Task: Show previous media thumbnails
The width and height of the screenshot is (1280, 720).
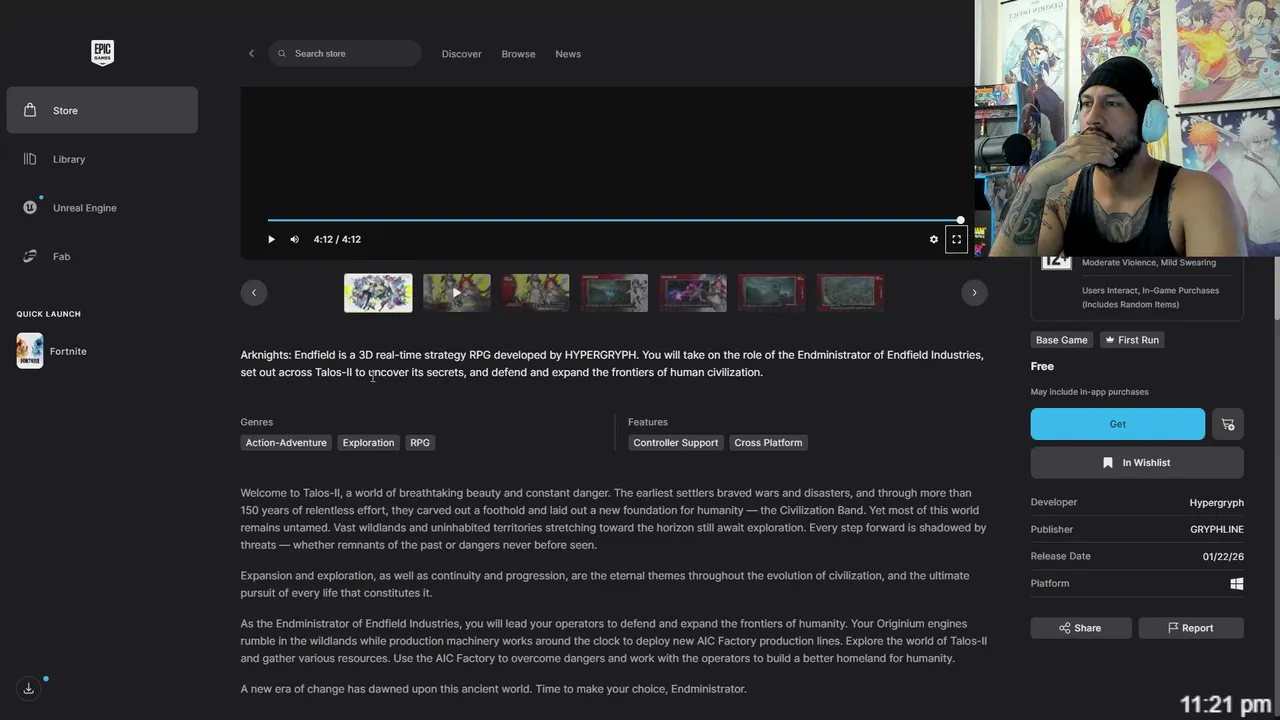Action: [254, 292]
